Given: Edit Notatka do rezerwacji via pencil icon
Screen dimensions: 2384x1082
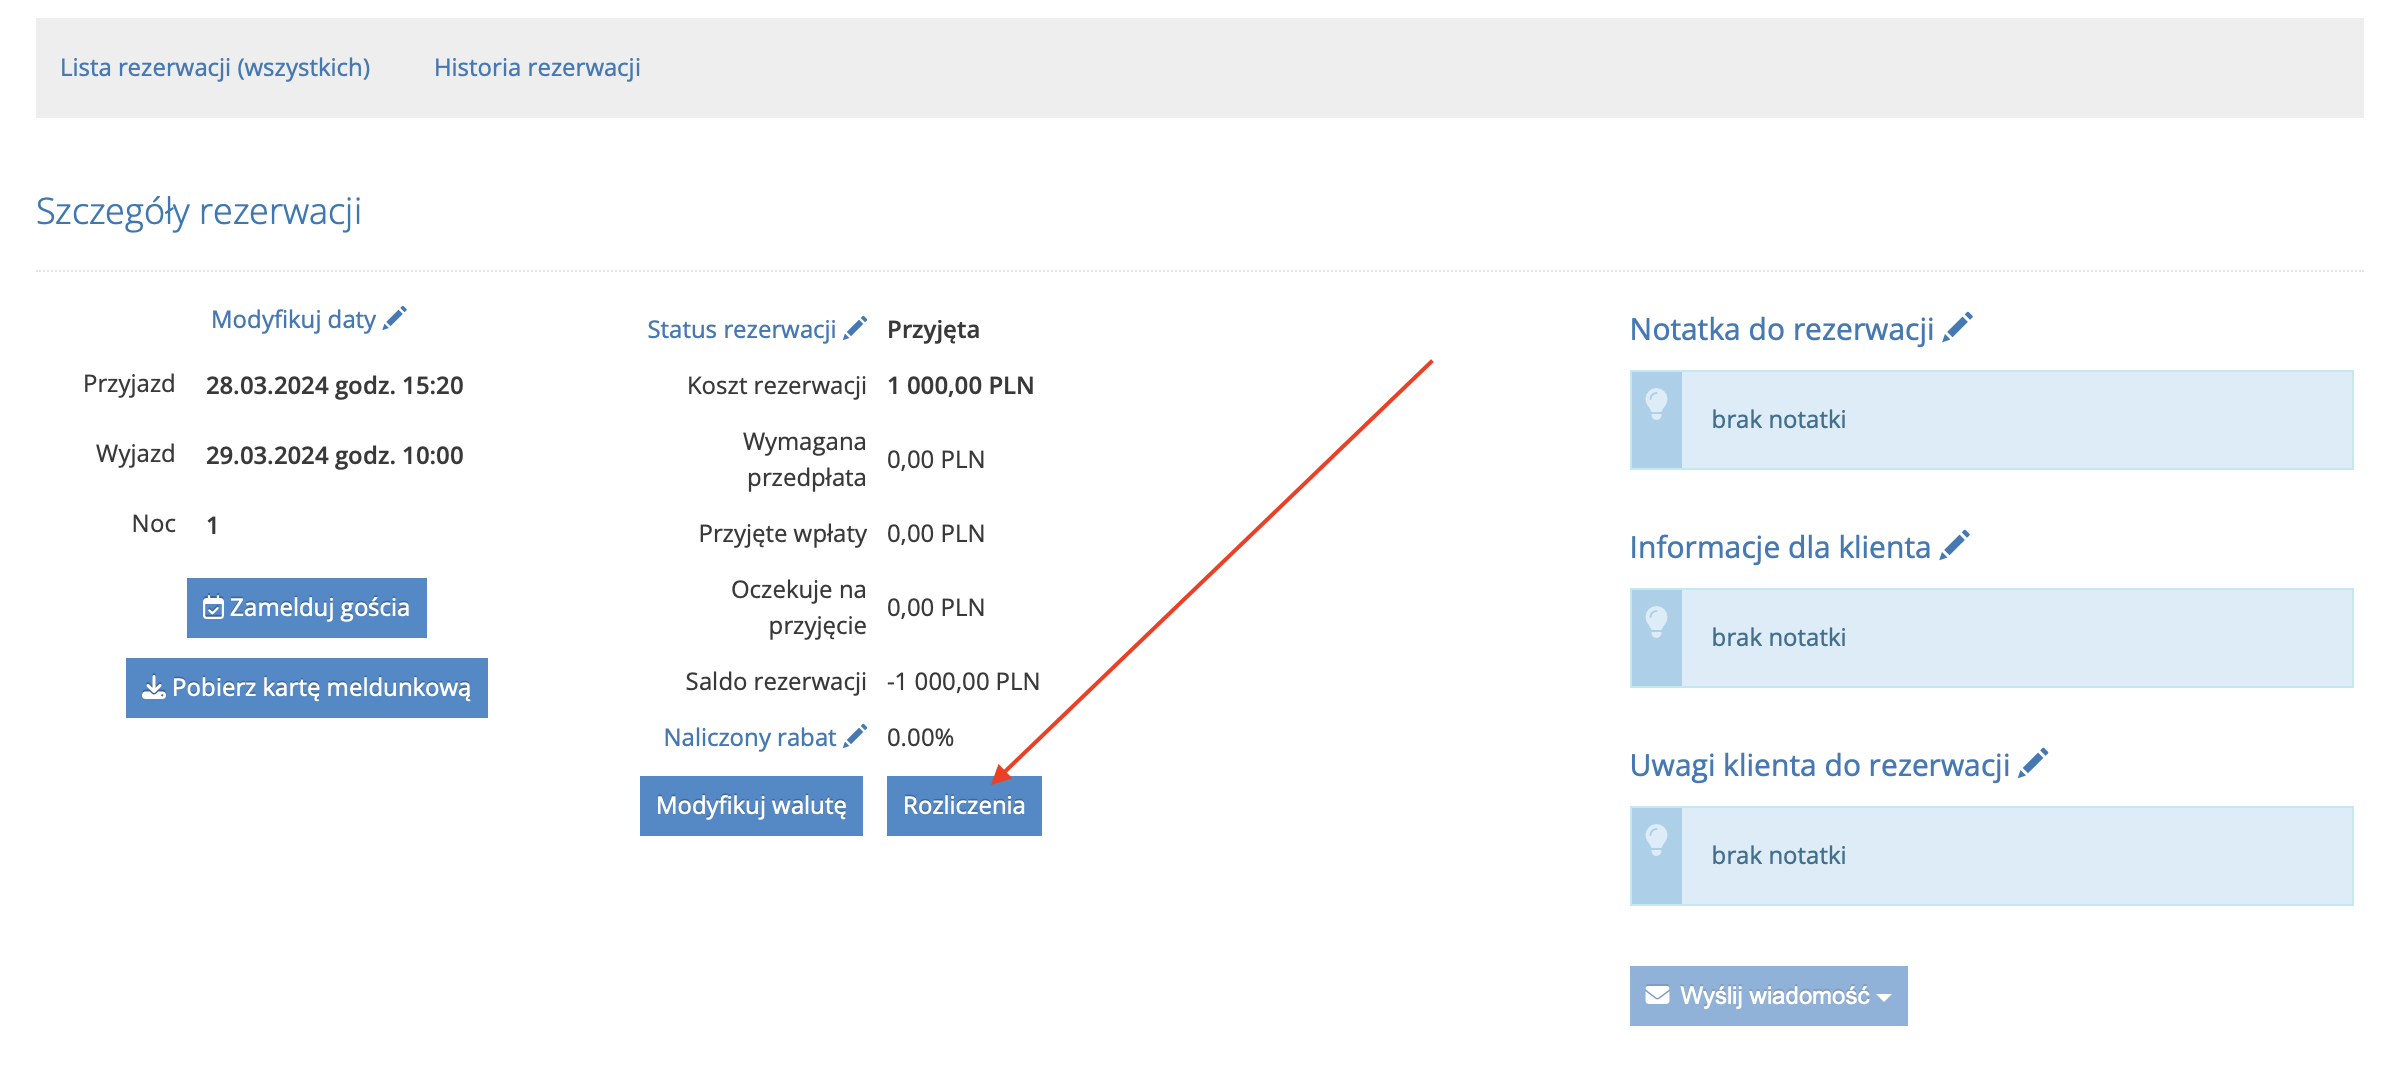Looking at the screenshot, I should coord(1957,327).
